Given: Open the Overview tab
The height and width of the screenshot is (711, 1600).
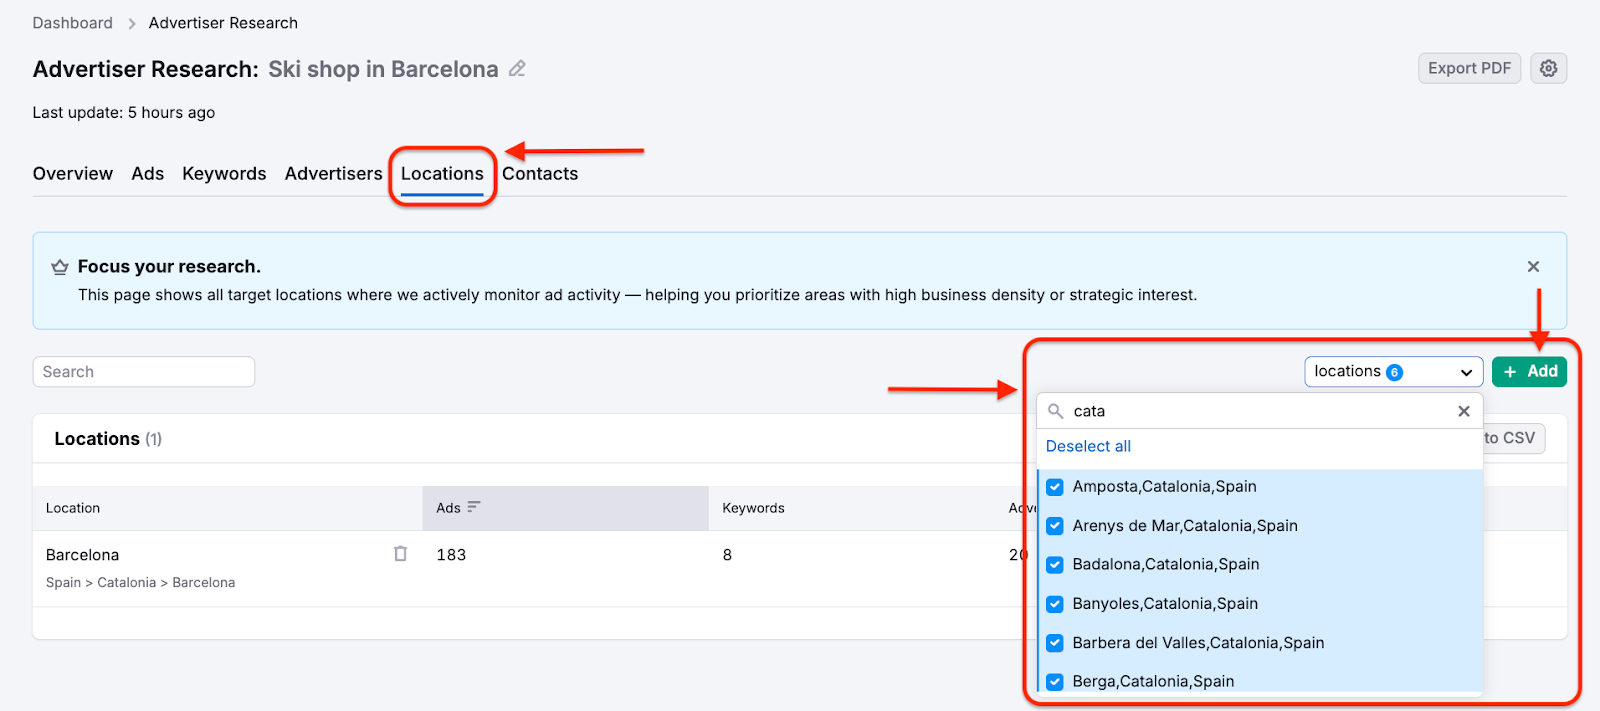Looking at the screenshot, I should pyautogui.click(x=73, y=174).
